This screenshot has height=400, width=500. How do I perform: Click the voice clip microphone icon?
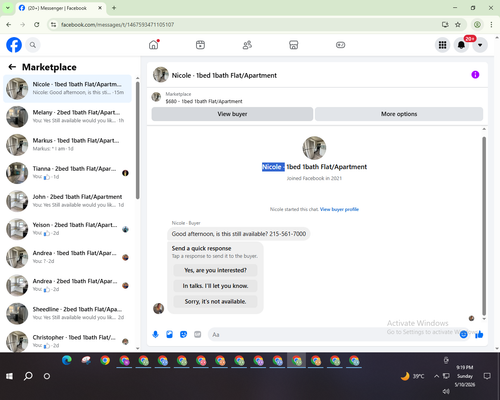pyautogui.click(x=155, y=334)
